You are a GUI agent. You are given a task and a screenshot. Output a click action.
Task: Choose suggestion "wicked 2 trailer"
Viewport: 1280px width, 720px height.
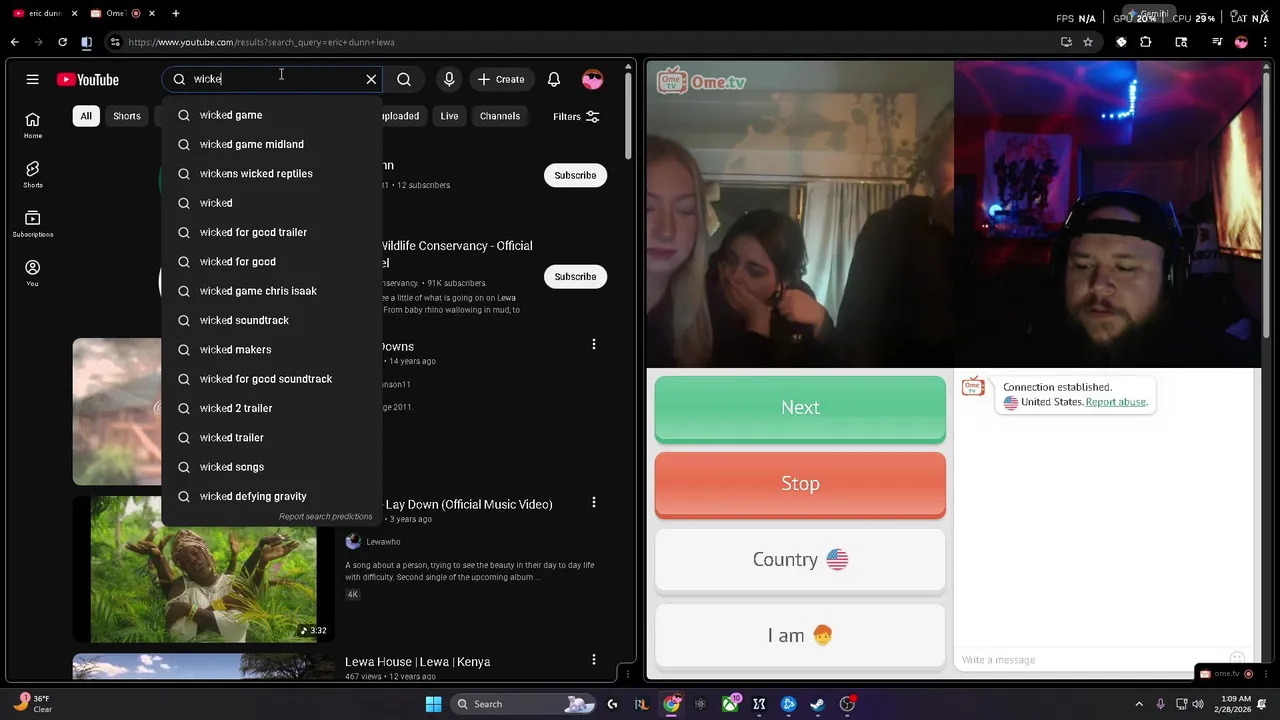pos(271,408)
